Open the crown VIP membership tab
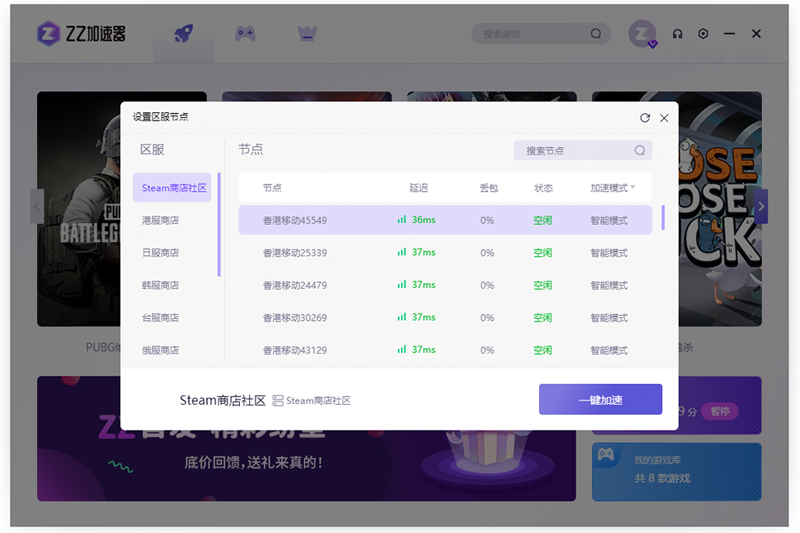800x533 pixels. pos(307,33)
